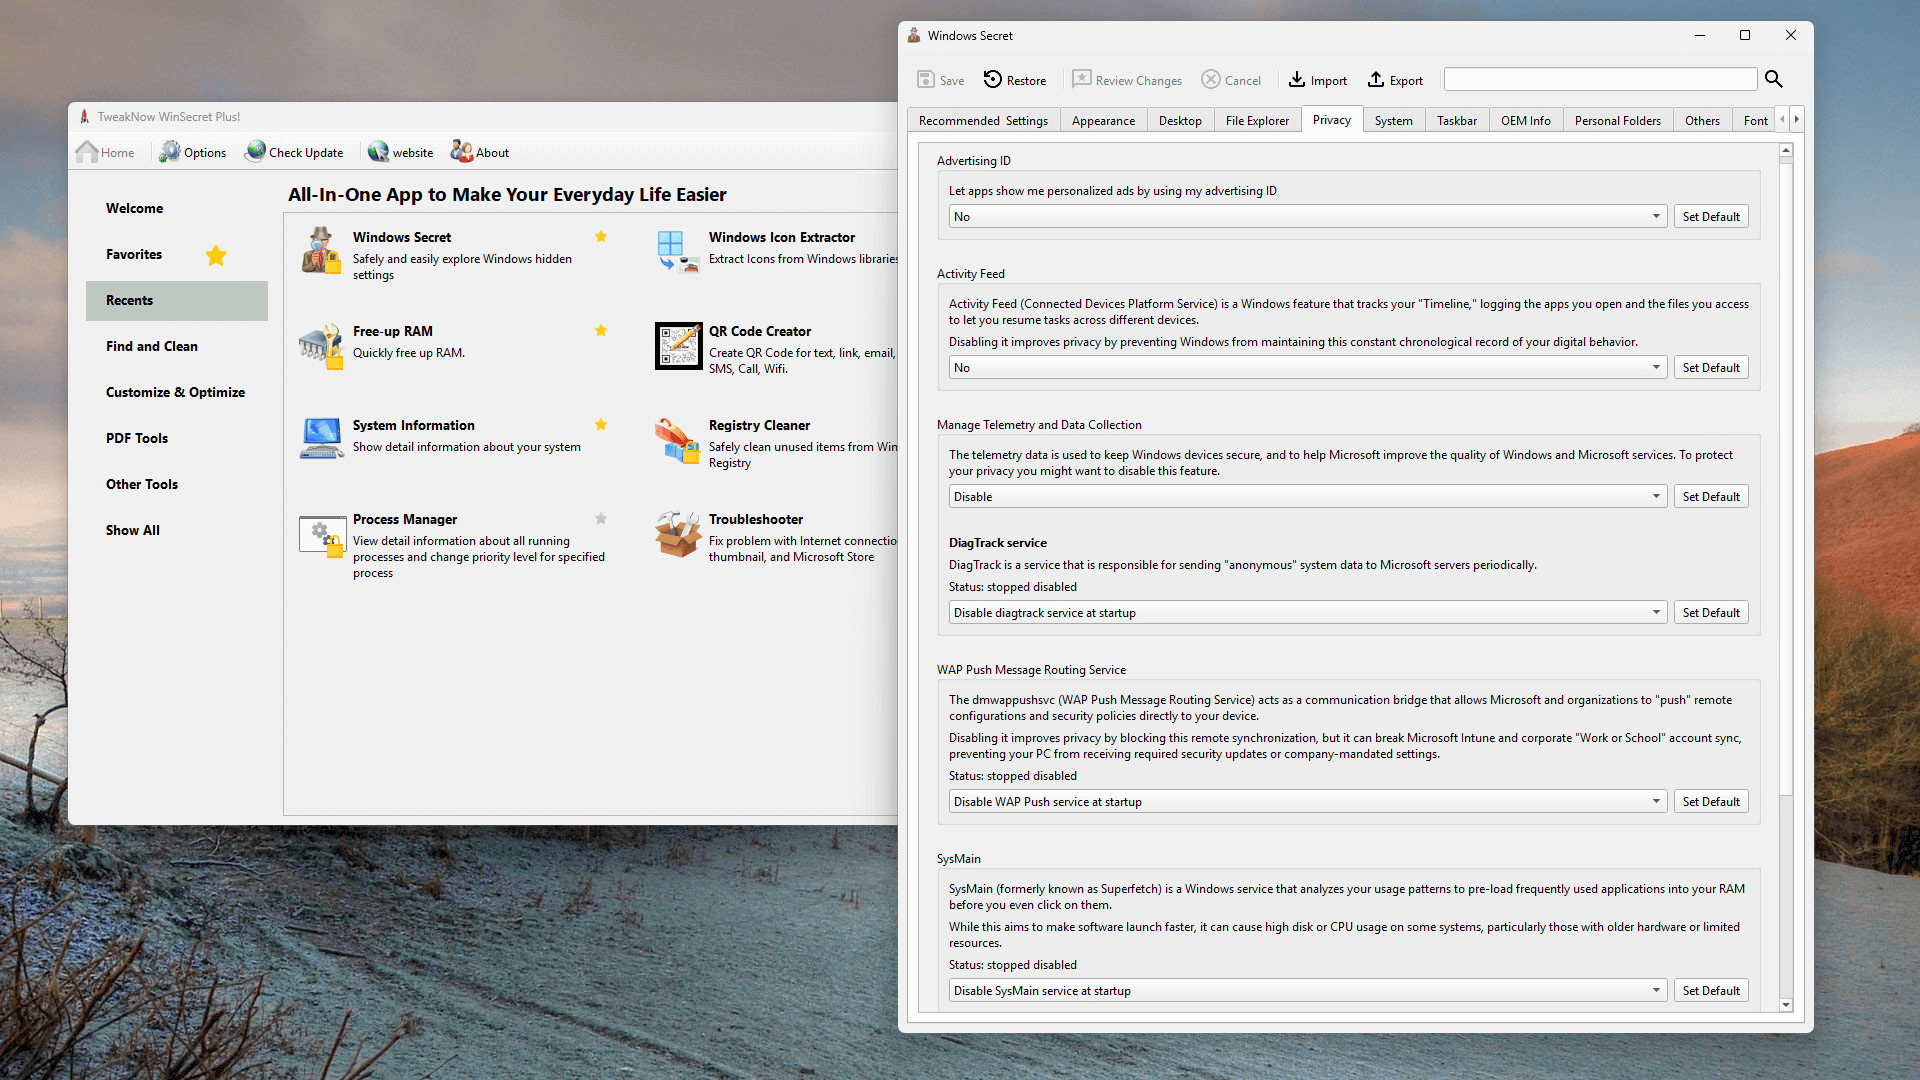1920x1080 pixels.
Task: Expand the Advertising ID dropdown
Action: [x=1655, y=217]
